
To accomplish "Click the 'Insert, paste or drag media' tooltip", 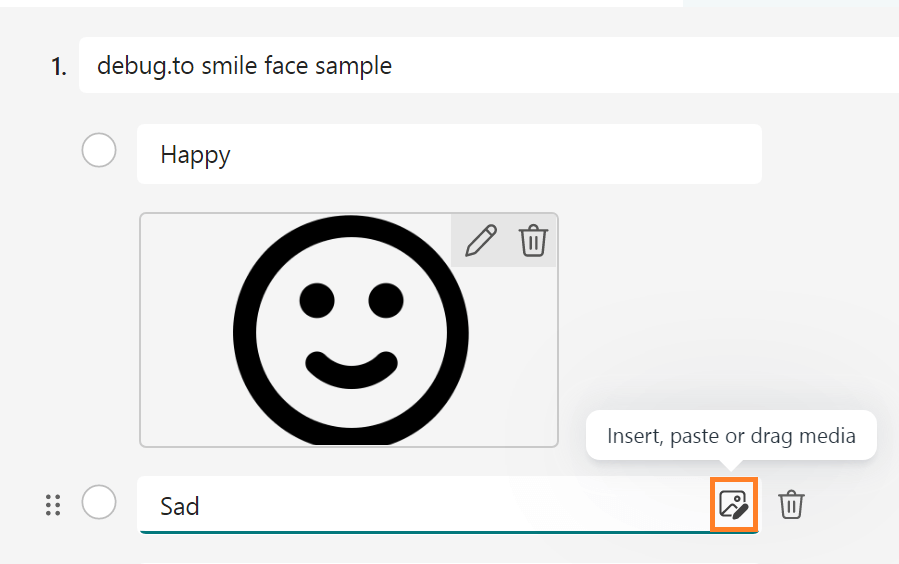I will click(731, 435).
